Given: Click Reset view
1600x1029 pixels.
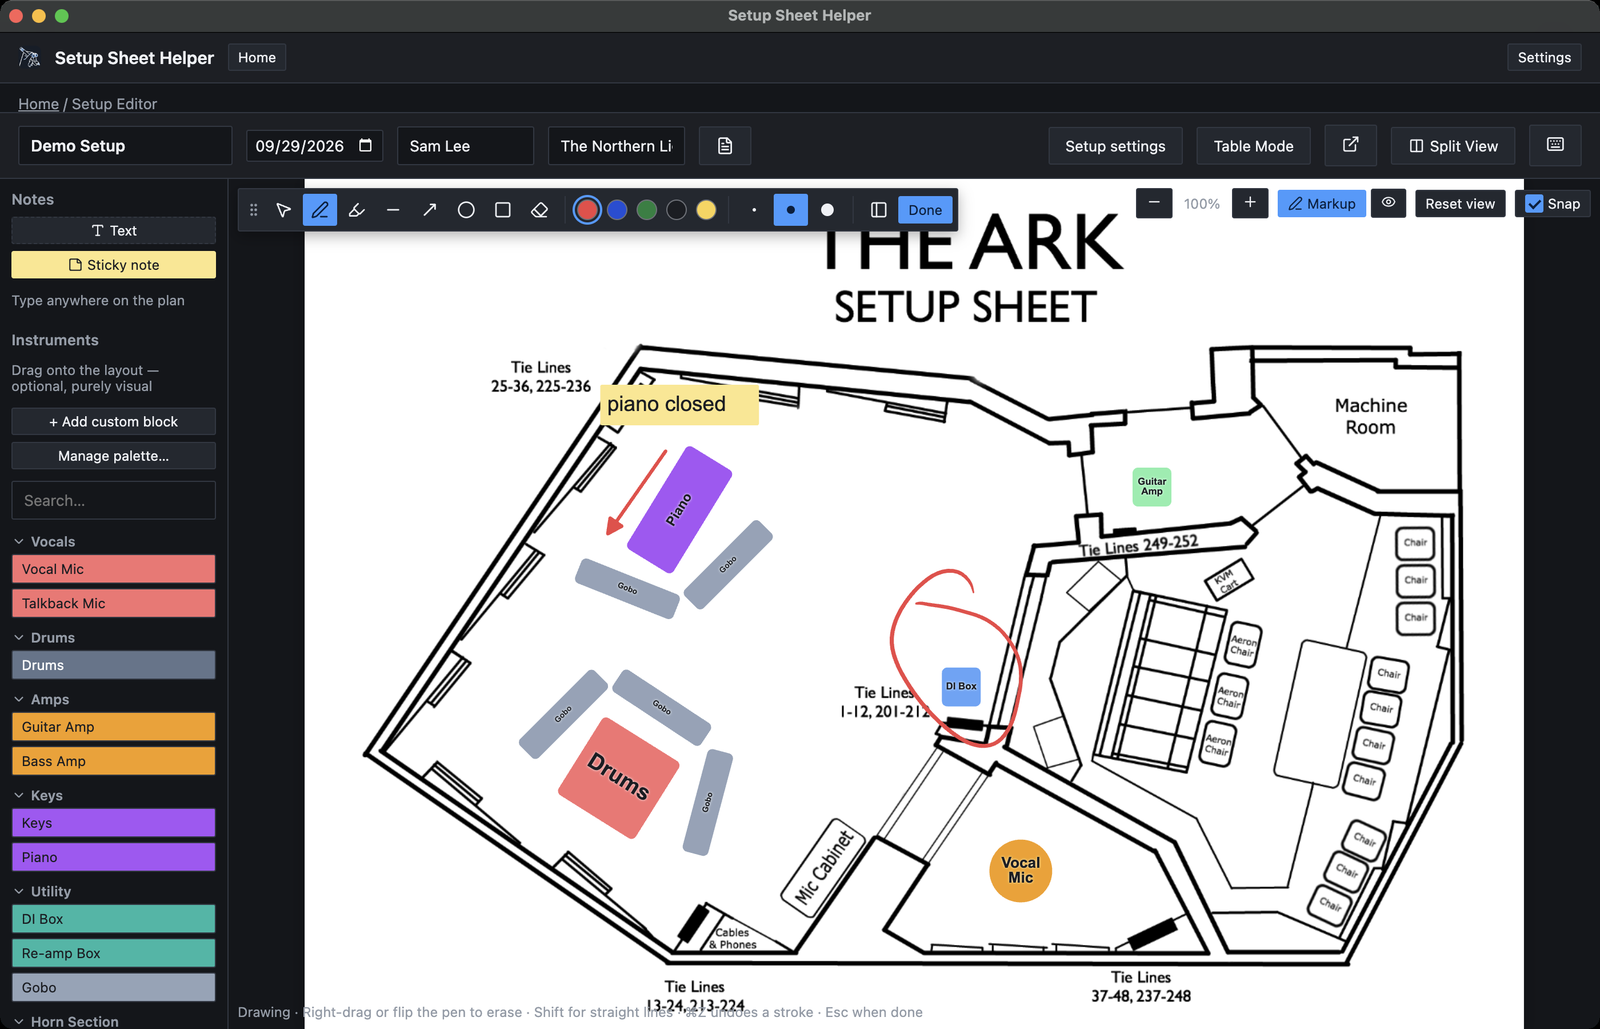Looking at the screenshot, I should pos(1460,203).
